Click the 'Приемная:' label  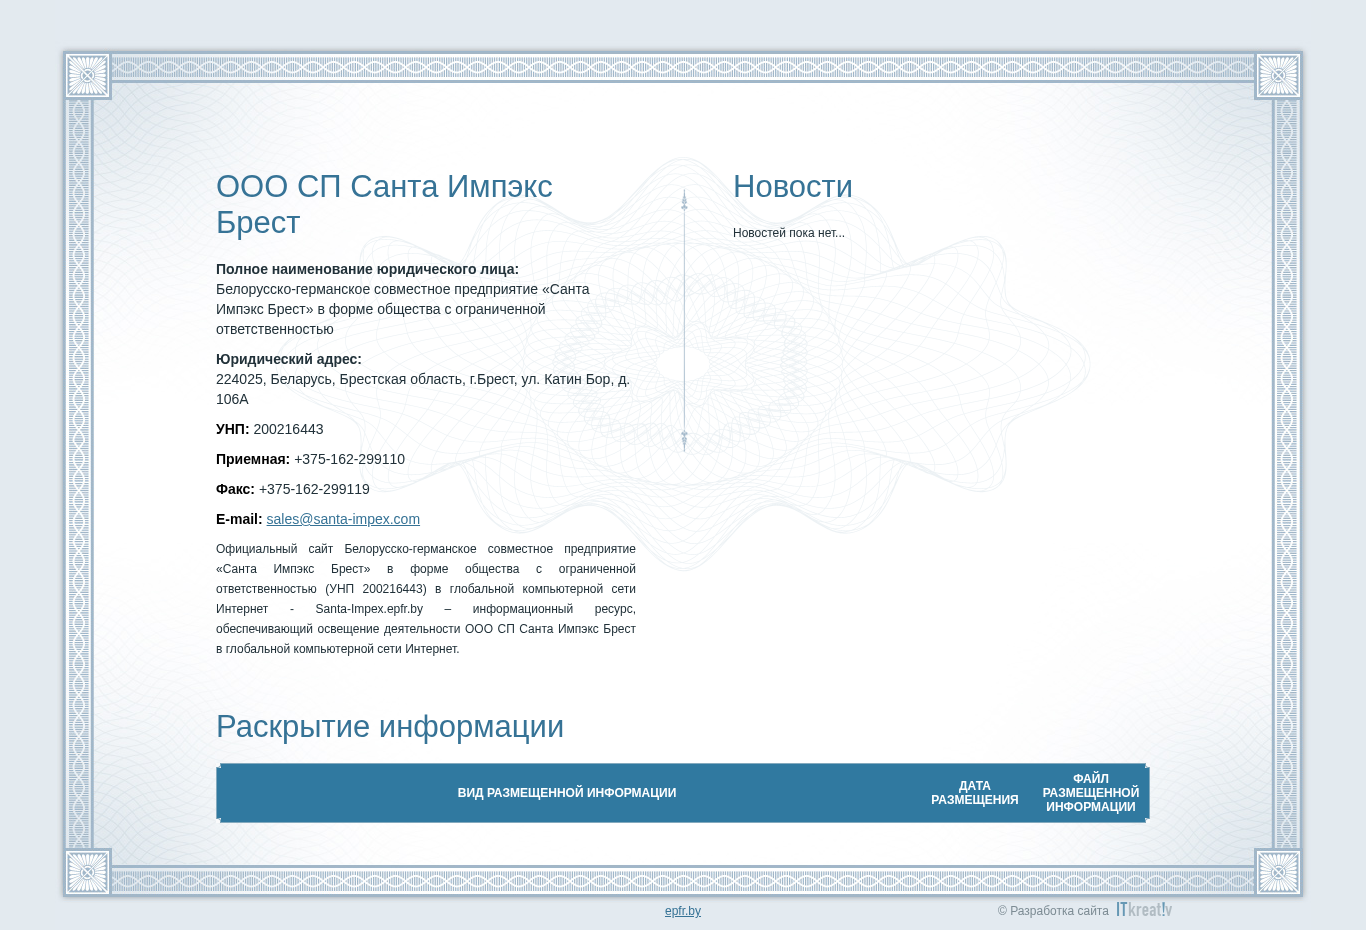click(x=253, y=459)
